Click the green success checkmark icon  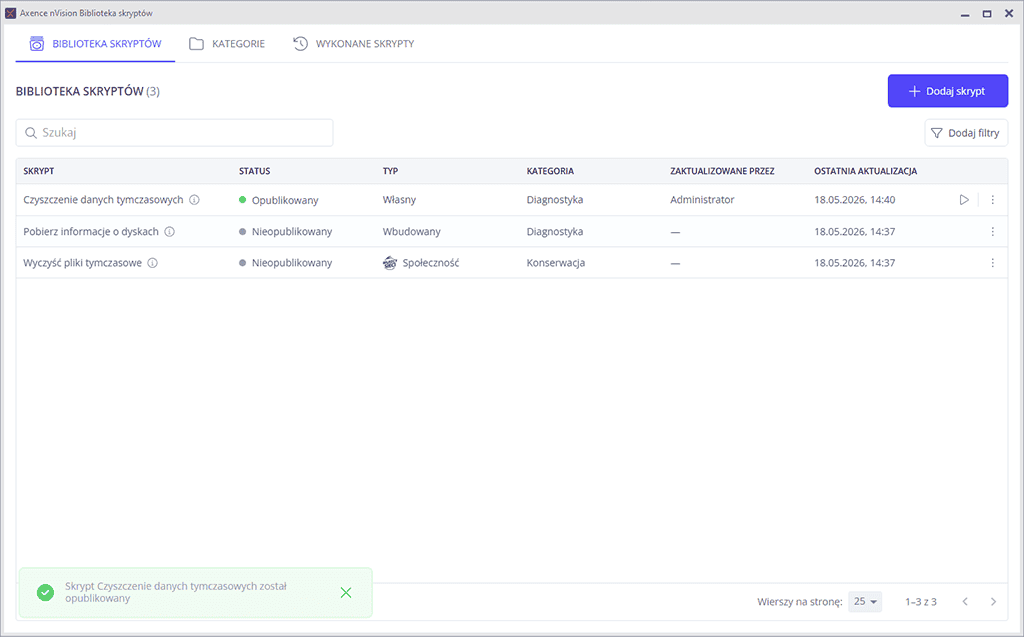[x=45, y=593]
